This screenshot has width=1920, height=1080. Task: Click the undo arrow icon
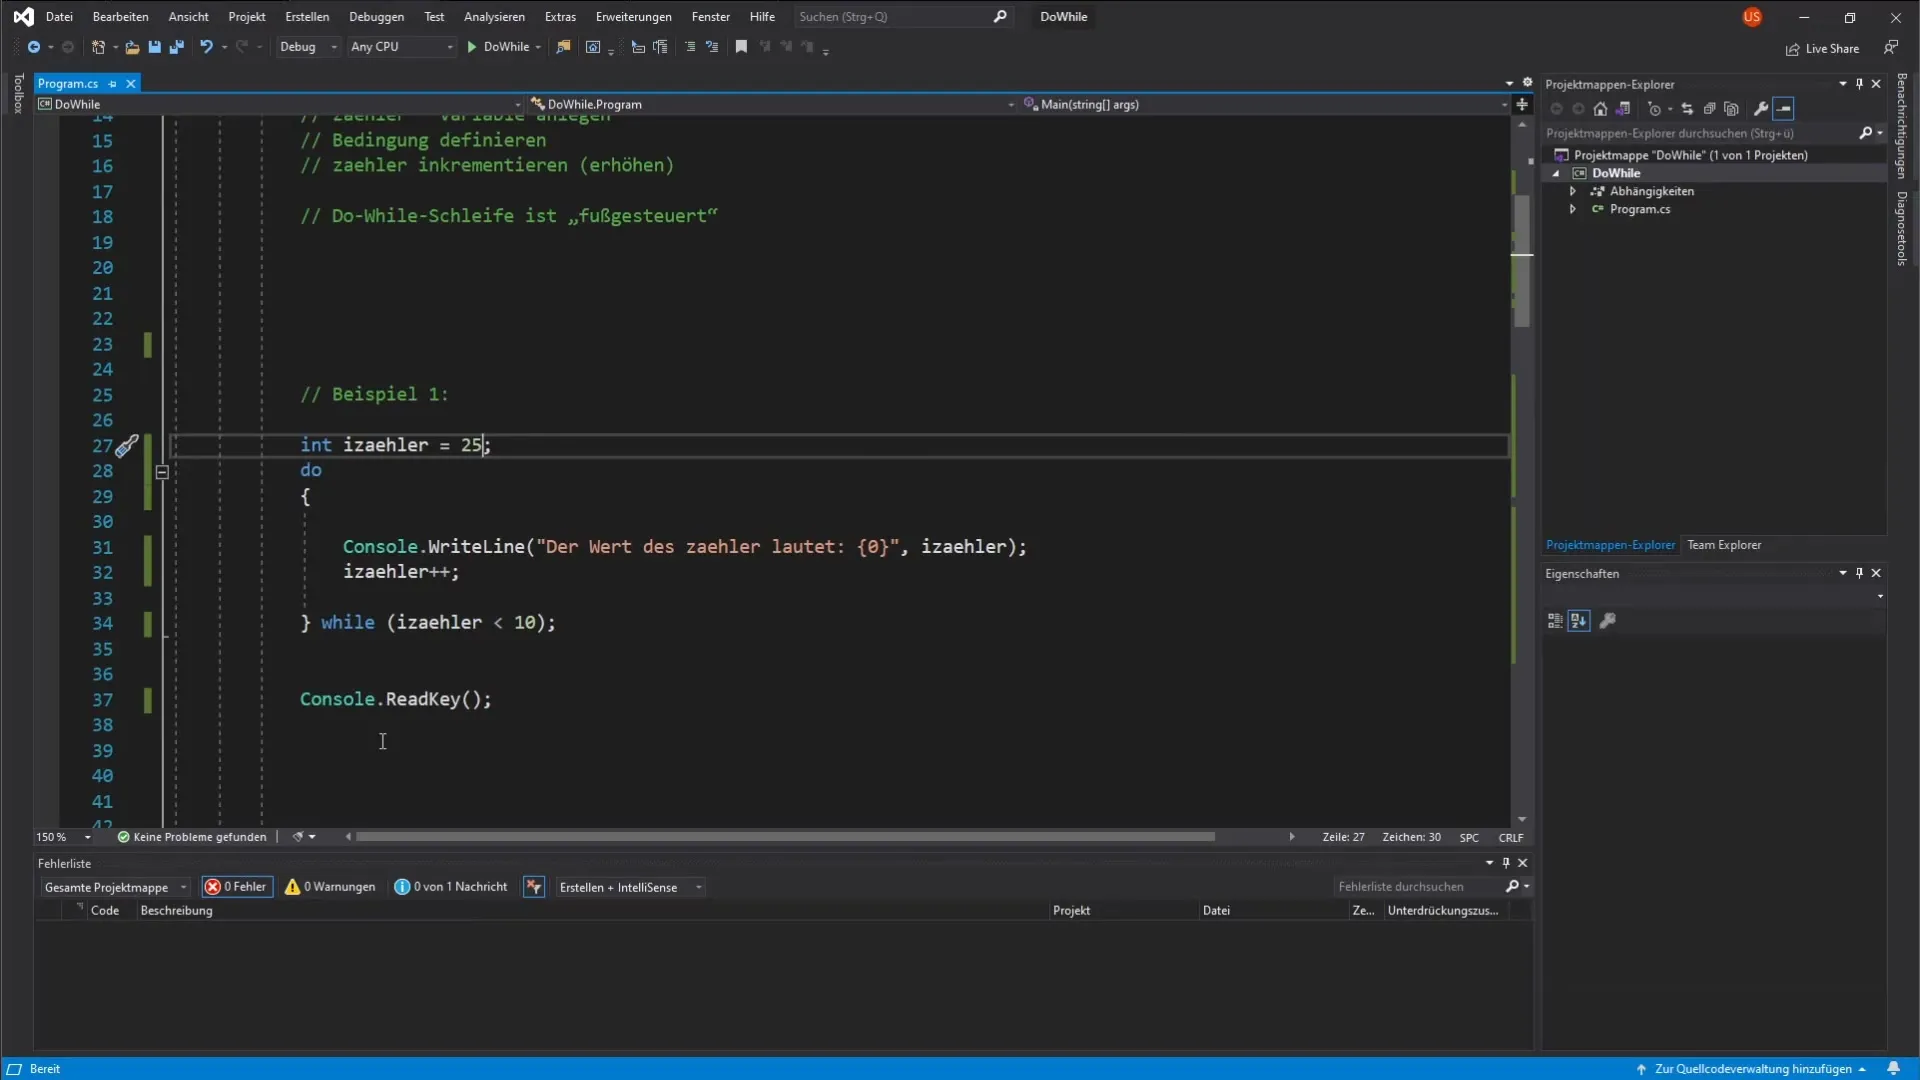tap(206, 47)
